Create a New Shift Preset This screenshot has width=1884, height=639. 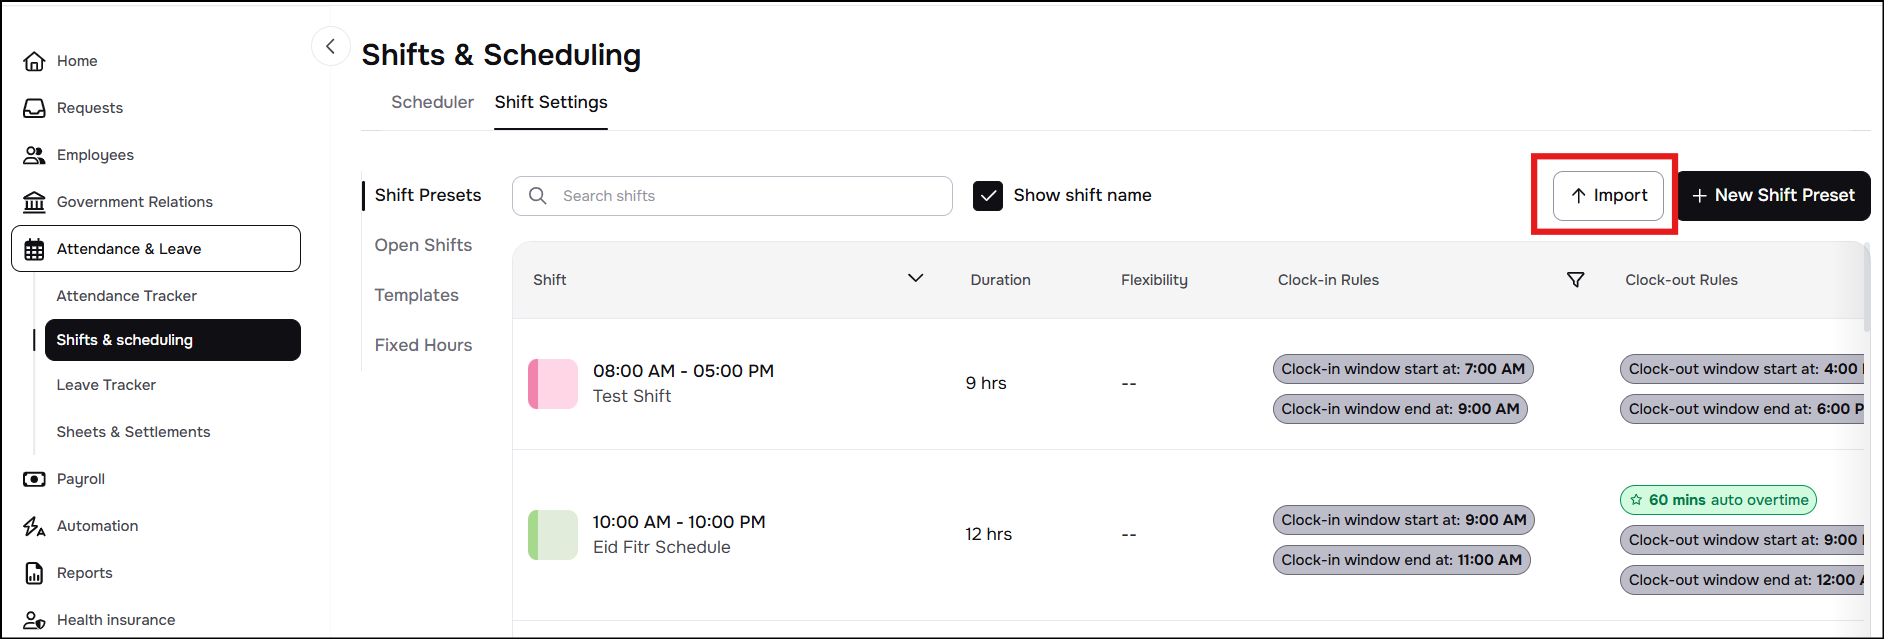(x=1773, y=196)
